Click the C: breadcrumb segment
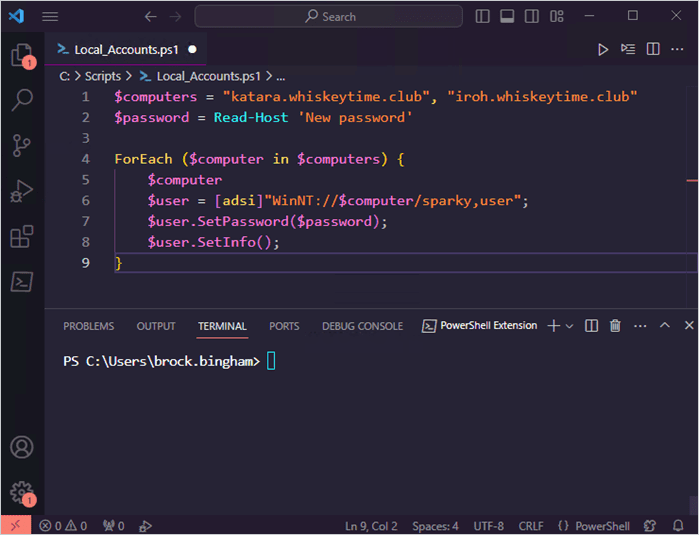This screenshot has height=535, width=699. pos(64,77)
